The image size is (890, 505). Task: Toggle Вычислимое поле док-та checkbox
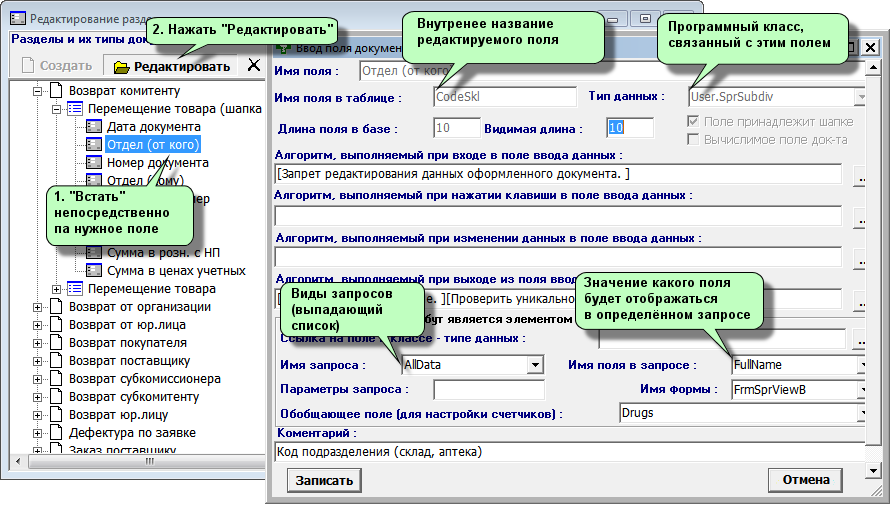[692, 140]
